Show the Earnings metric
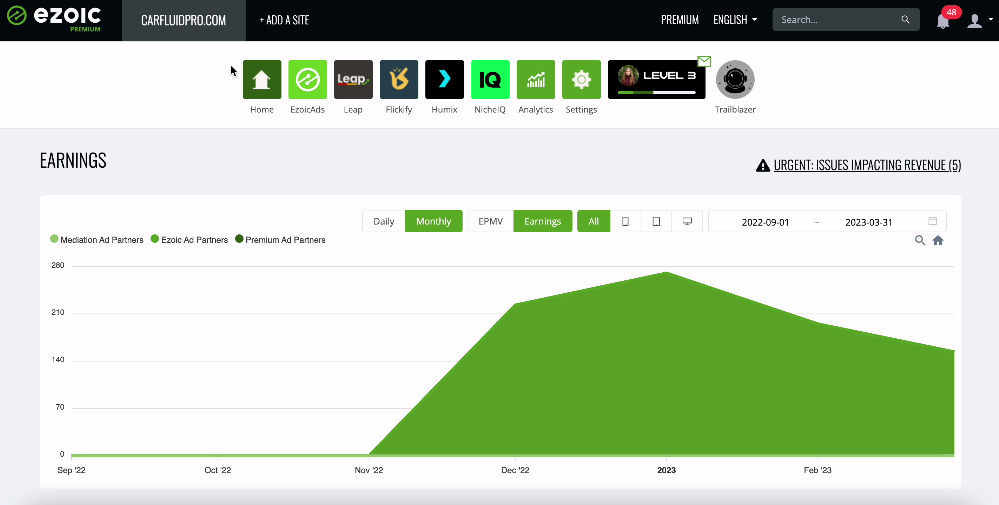Viewport: 999px width, 505px height. tap(543, 221)
